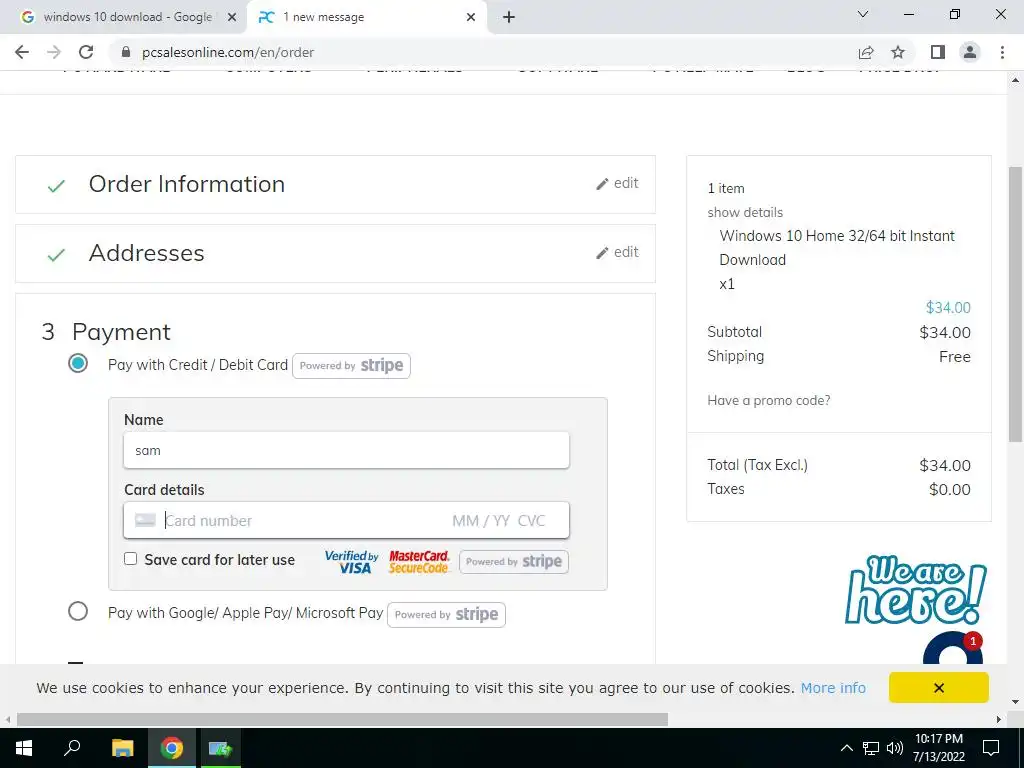Edit the Order Information section

pos(617,184)
